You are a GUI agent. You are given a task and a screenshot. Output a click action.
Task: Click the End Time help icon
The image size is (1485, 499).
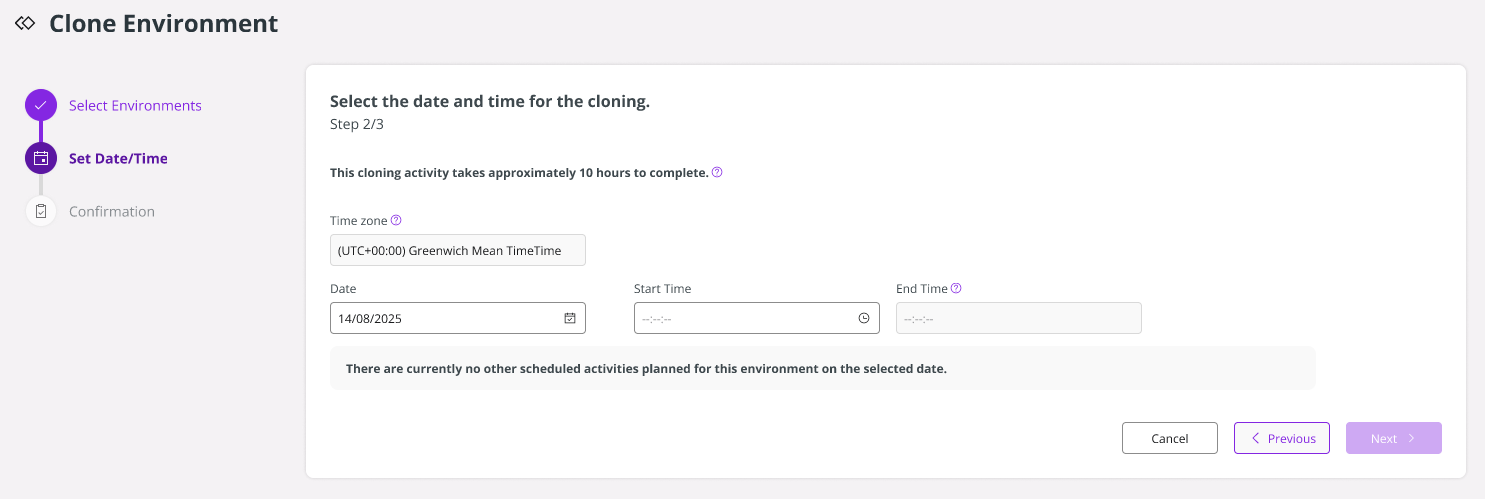coord(956,288)
